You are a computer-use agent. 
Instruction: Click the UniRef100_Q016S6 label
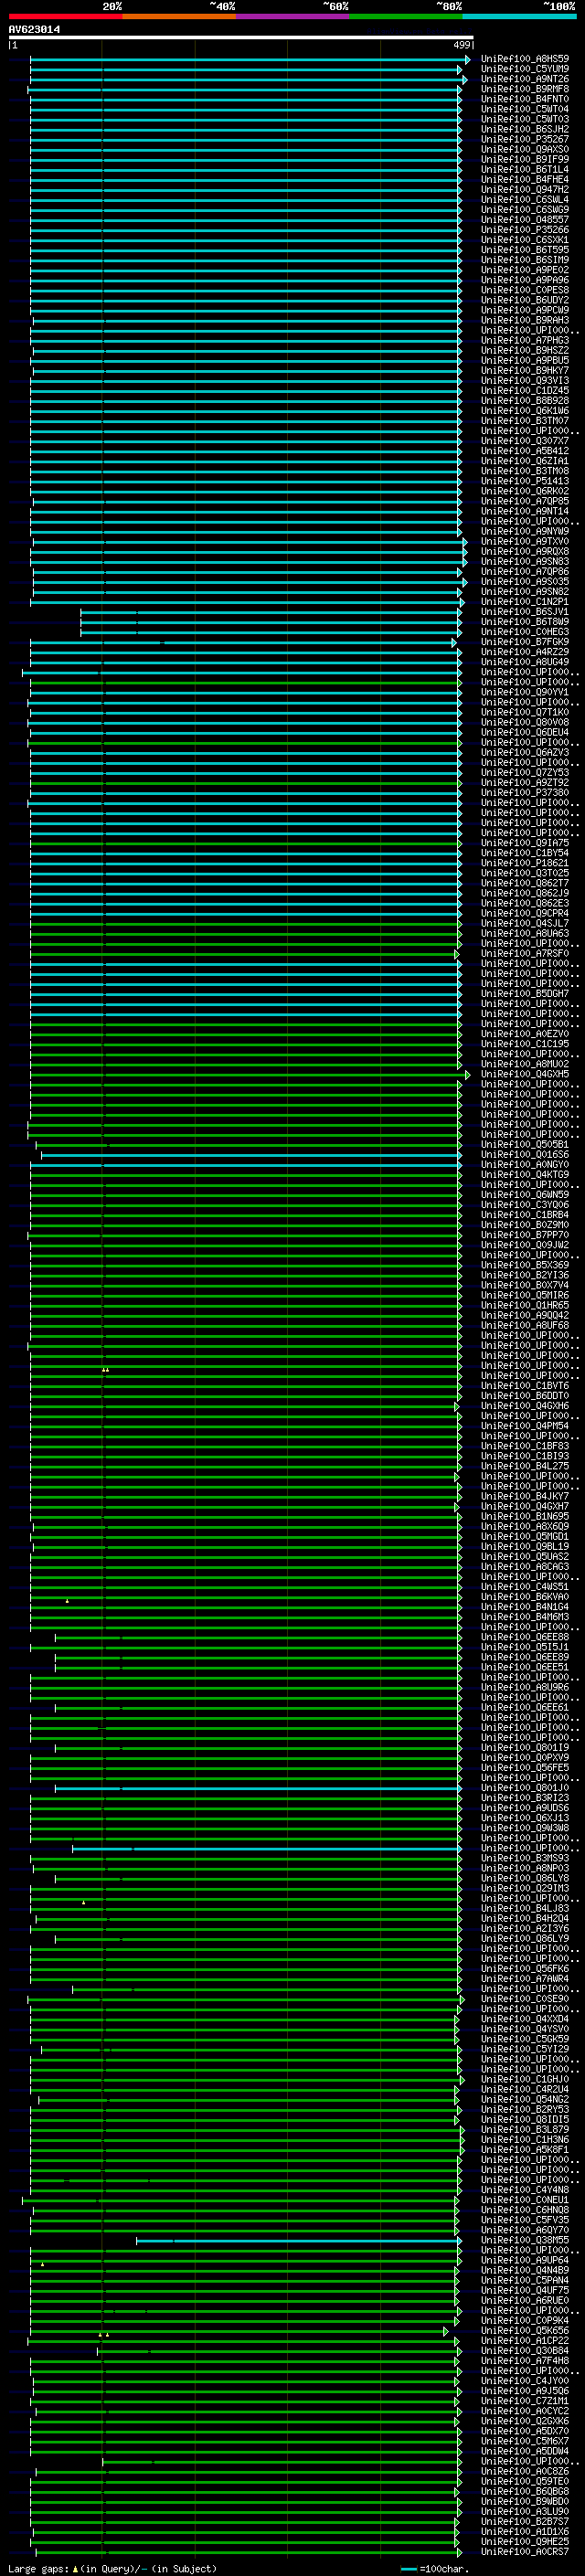pos(525,1155)
